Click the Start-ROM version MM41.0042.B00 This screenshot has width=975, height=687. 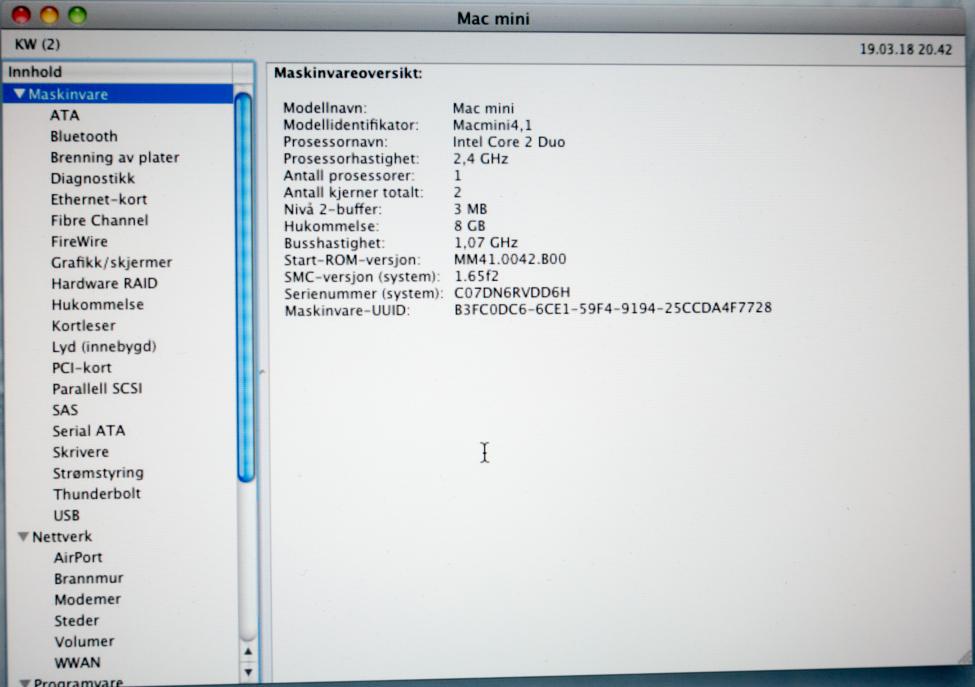[510, 259]
